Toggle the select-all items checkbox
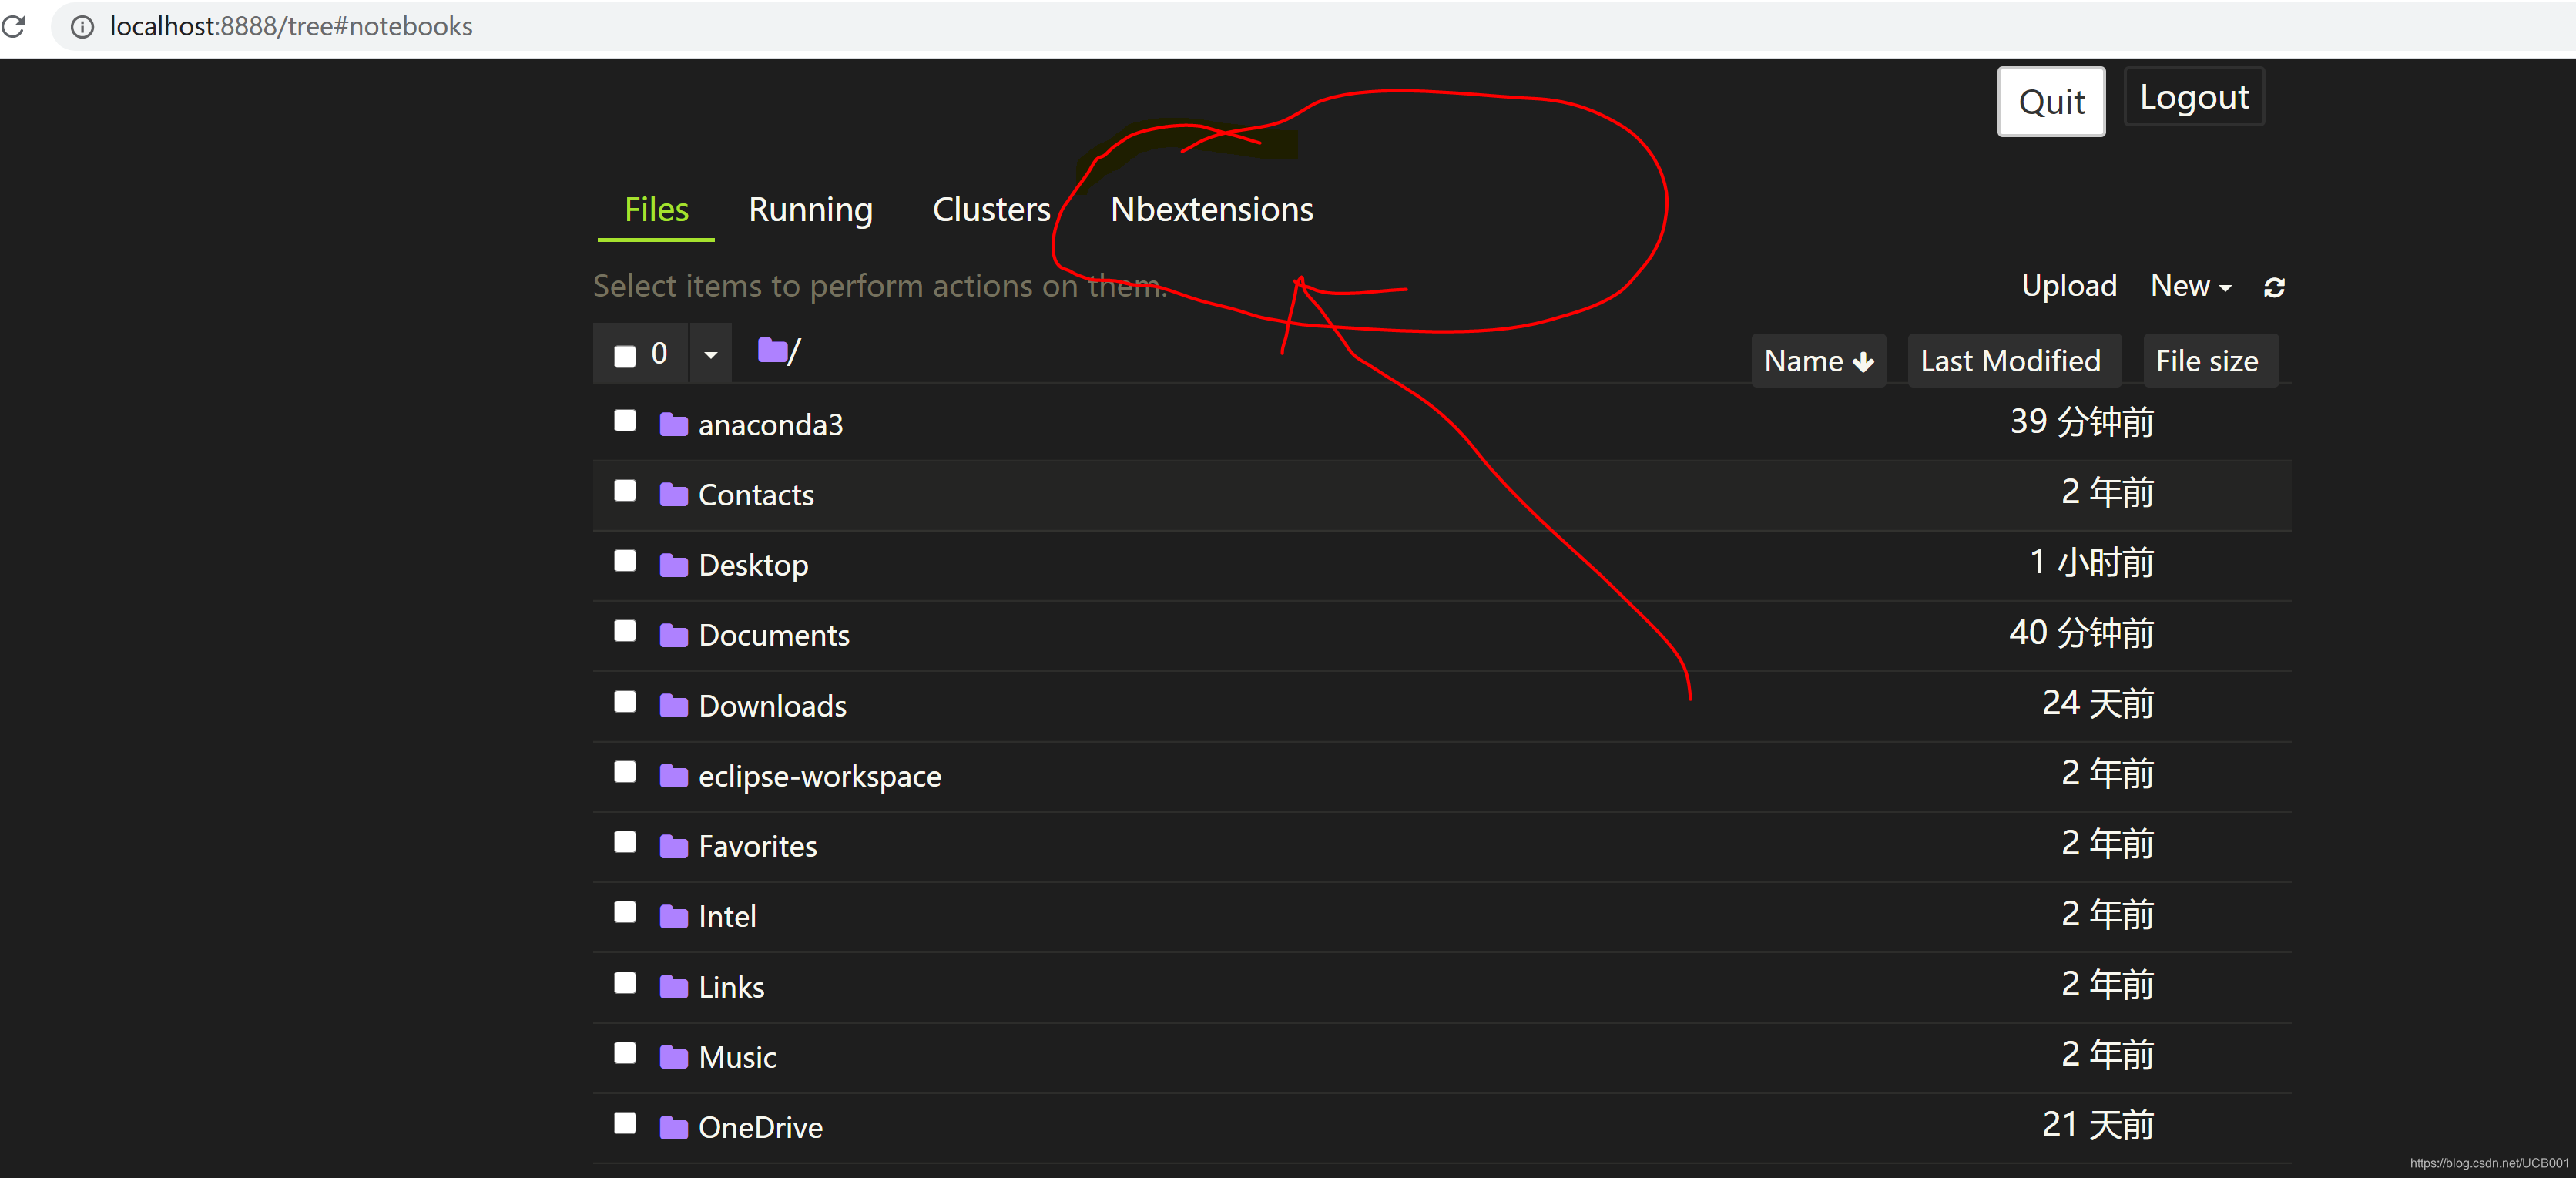The image size is (2576, 1178). (x=625, y=356)
